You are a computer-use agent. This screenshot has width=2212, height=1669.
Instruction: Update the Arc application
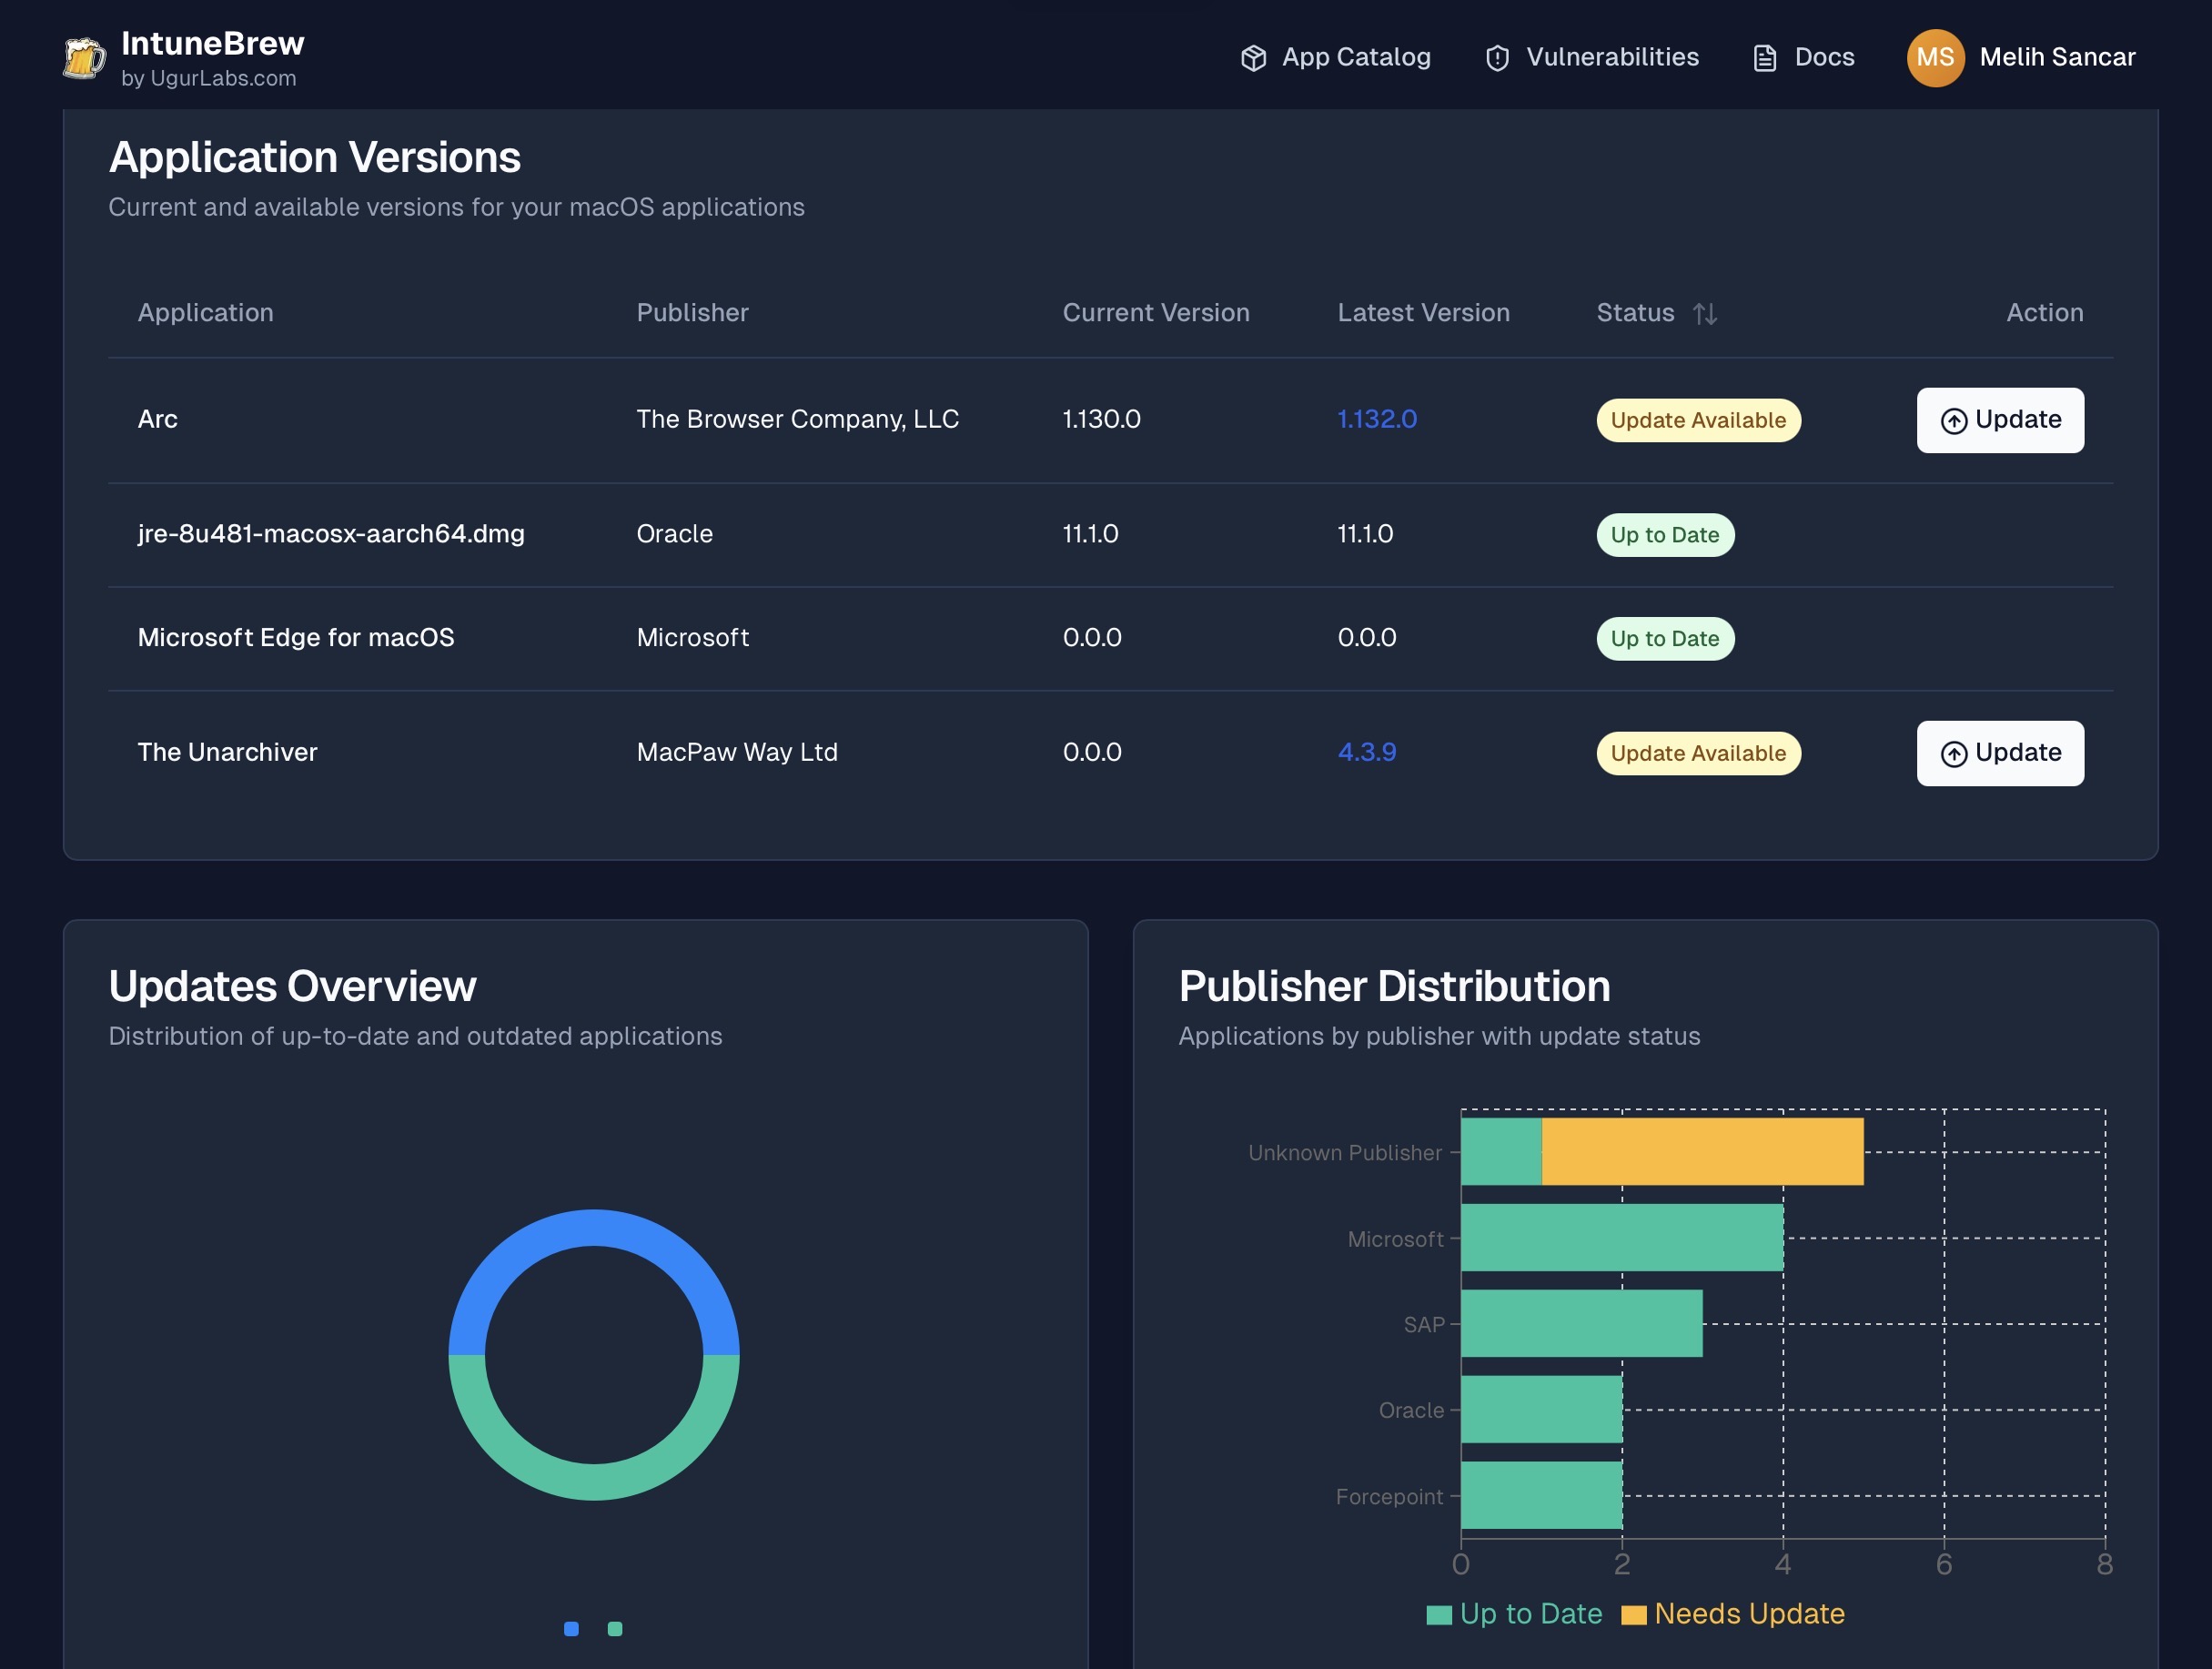click(2000, 420)
